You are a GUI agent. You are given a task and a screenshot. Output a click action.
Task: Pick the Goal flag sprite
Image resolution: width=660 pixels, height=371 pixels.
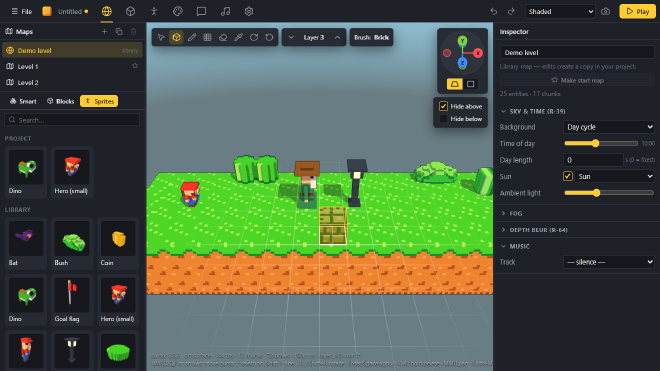click(x=72, y=300)
